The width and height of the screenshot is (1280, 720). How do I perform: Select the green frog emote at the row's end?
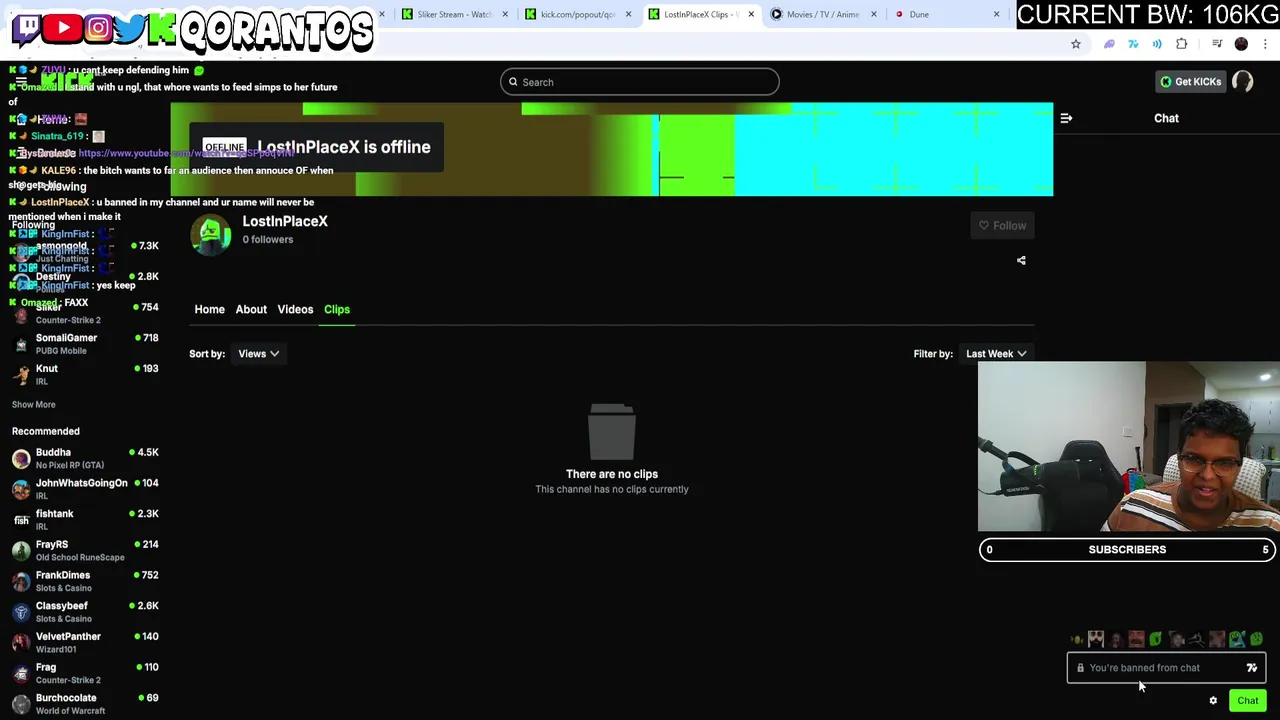pyautogui.click(x=1257, y=639)
